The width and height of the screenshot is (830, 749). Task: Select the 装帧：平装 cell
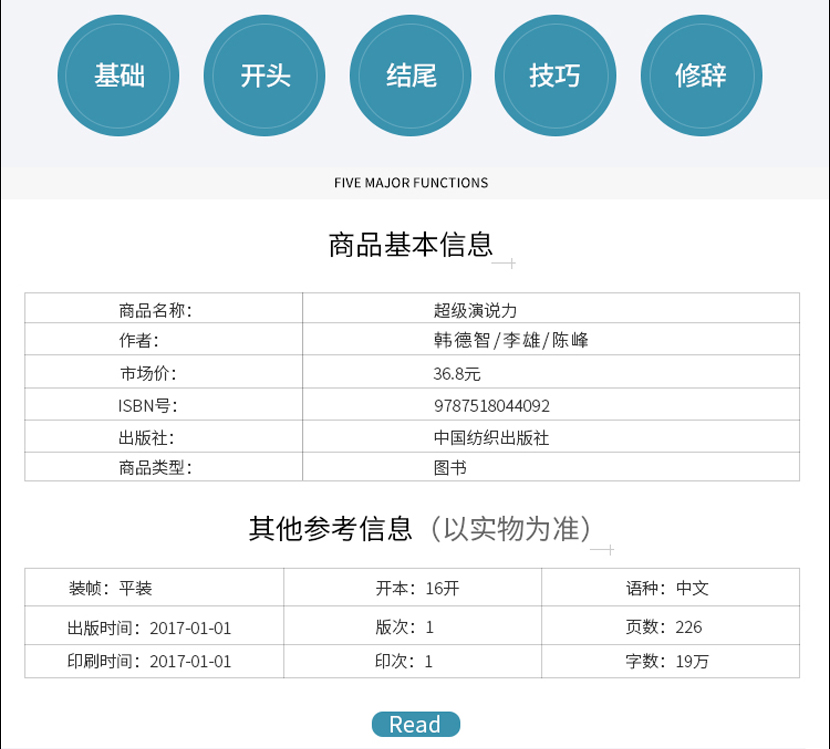coord(110,588)
